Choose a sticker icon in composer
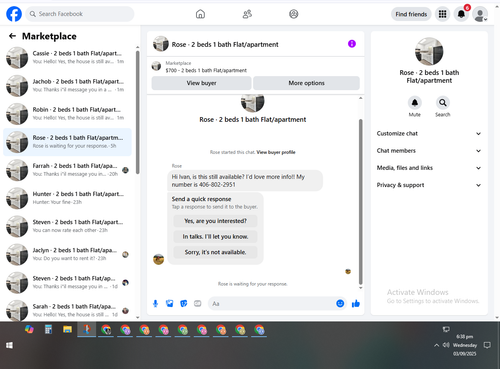500x369 pixels. [x=184, y=303]
